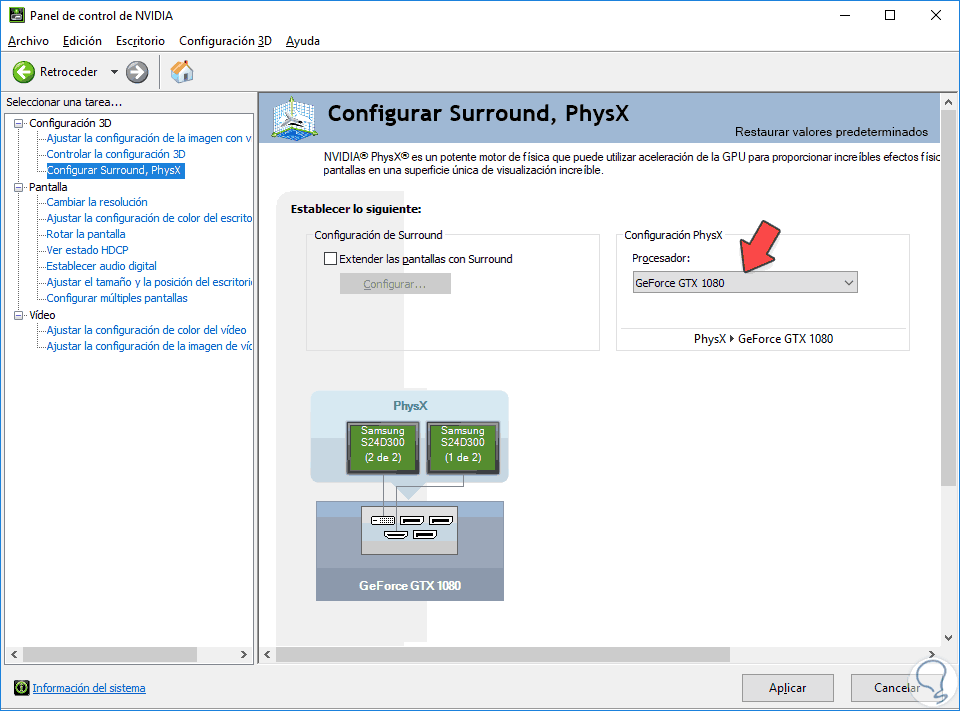Select Samsung S24D300 (1 de 2) monitor
The height and width of the screenshot is (711, 960).
pos(463,447)
